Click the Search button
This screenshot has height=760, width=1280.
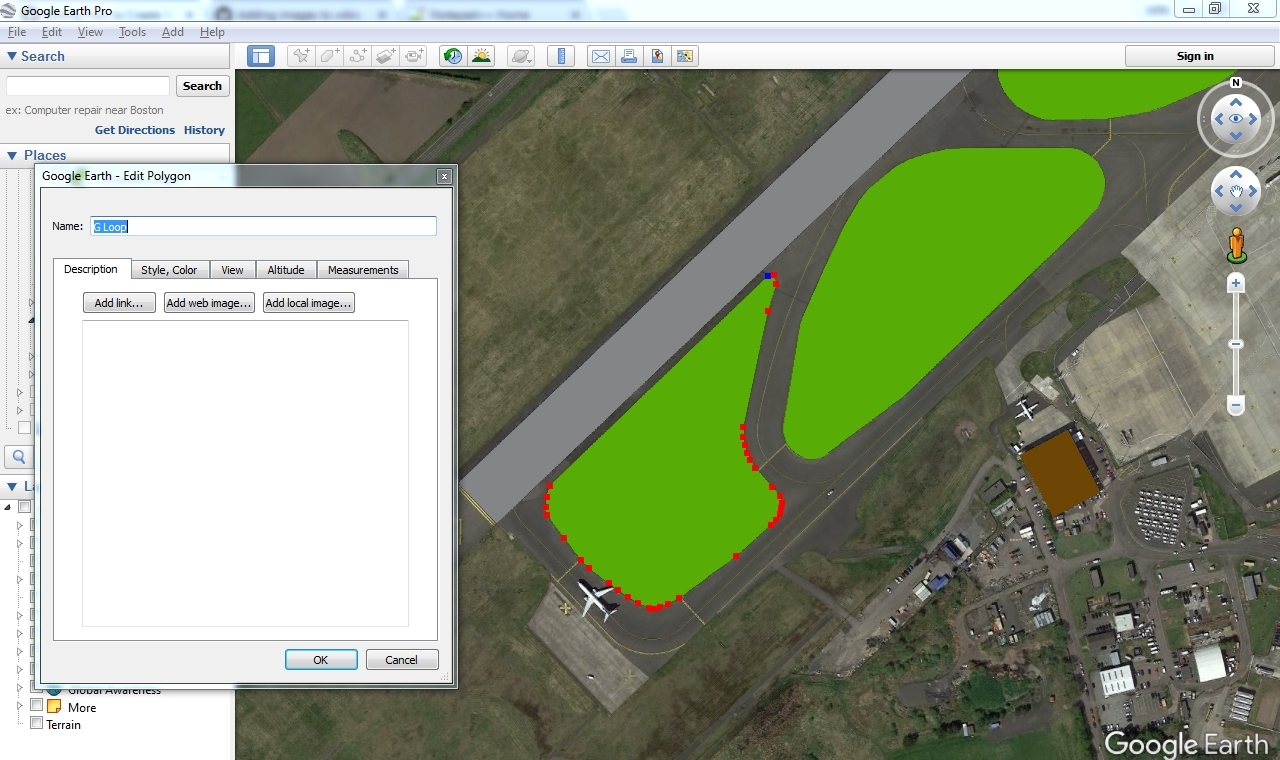coord(203,86)
